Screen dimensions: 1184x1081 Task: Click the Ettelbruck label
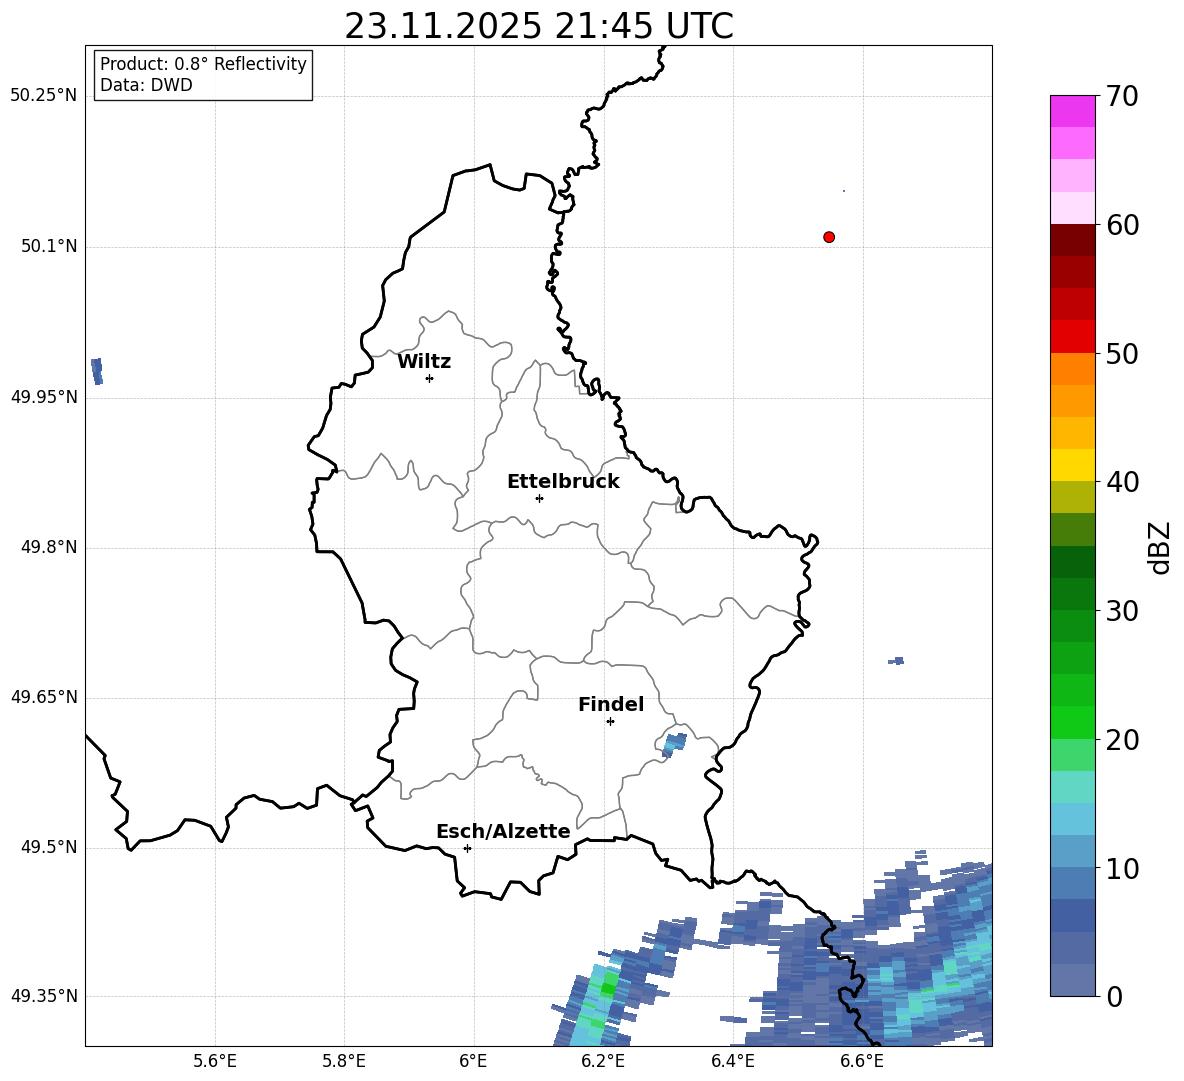tap(563, 482)
